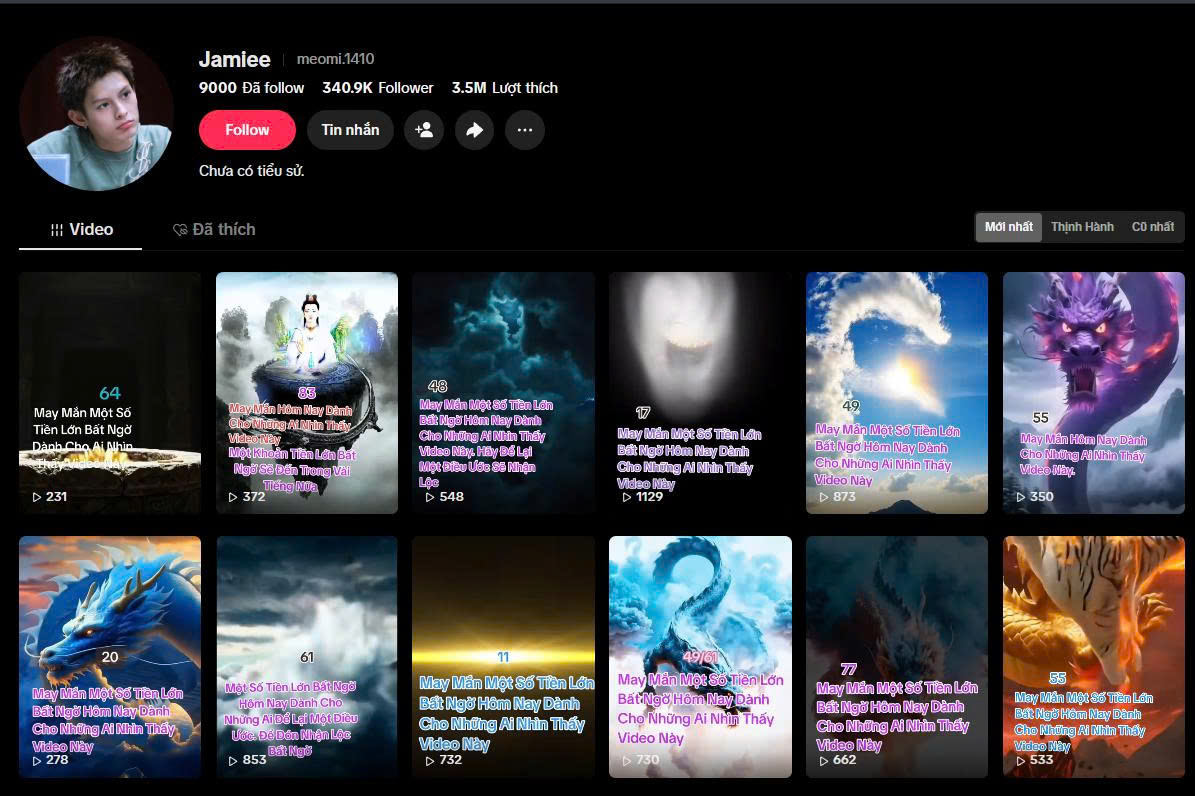Viewport: 1195px width, 796px height.
Task: Follow the Jamiee account
Action: (x=247, y=130)
